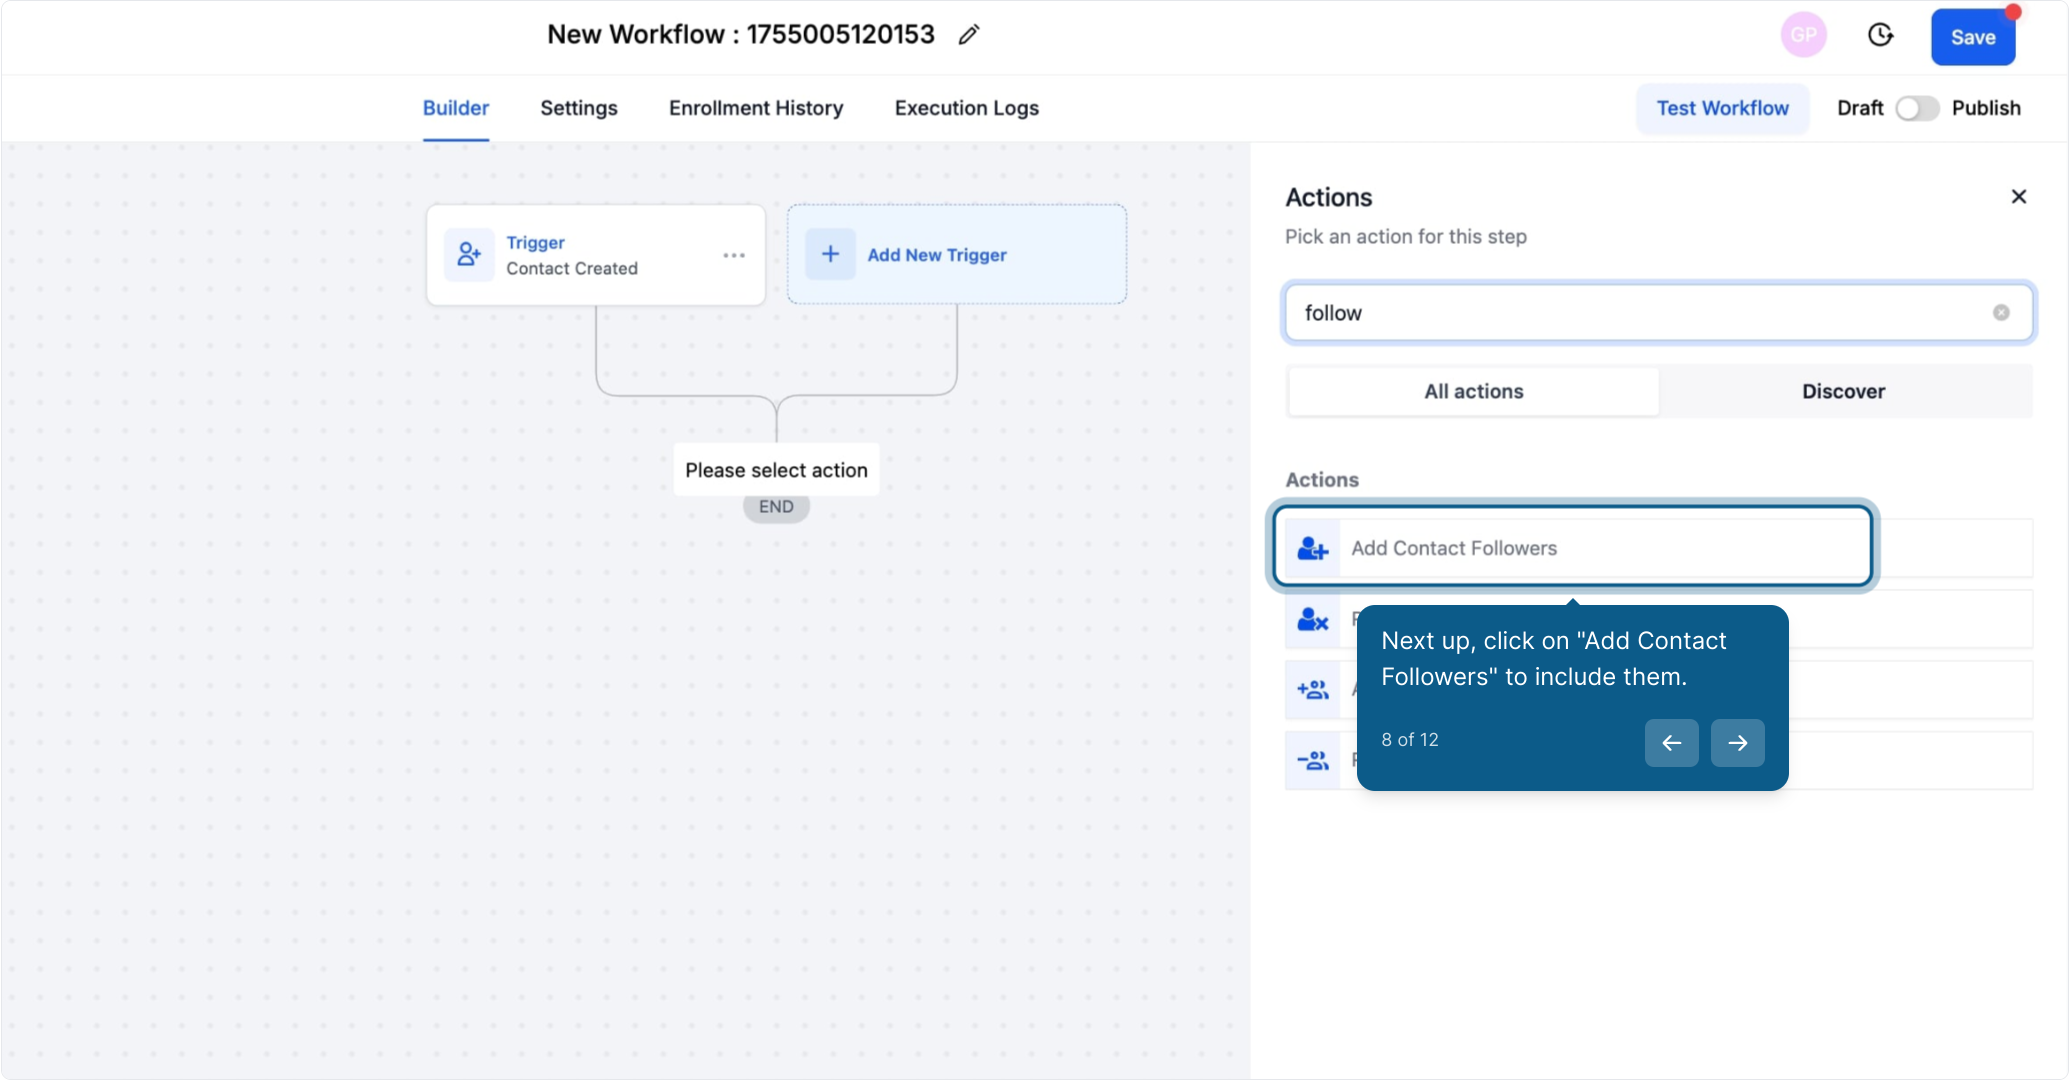
Task: Click the GP user avatar
Action: coord(1803,36)
